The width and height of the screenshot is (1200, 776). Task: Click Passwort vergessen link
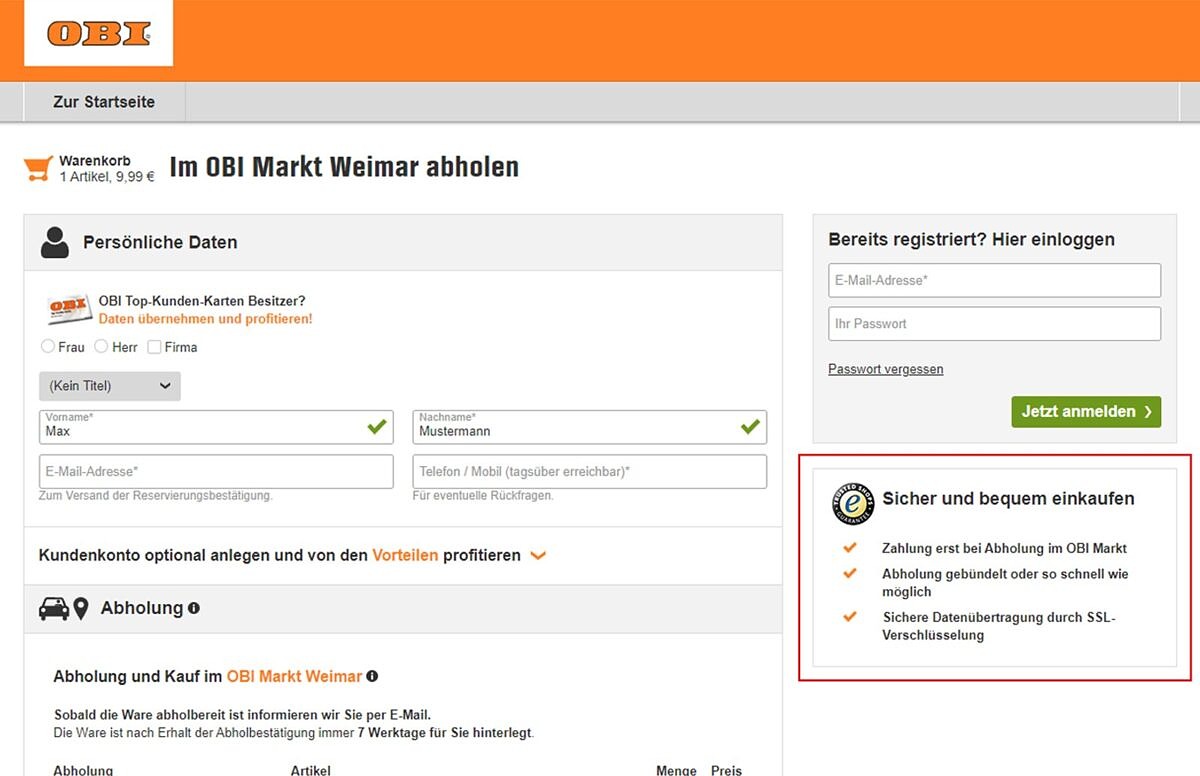pos(885,369)
